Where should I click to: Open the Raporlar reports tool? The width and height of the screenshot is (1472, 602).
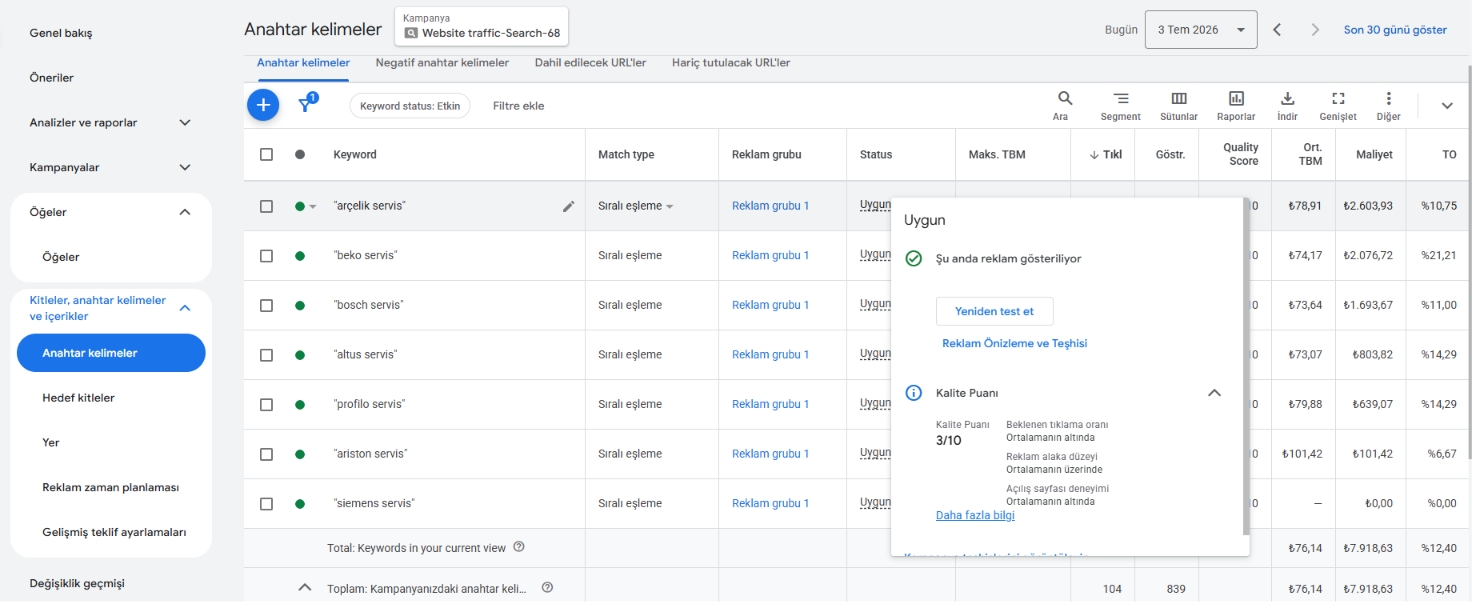coord(1236,105)
